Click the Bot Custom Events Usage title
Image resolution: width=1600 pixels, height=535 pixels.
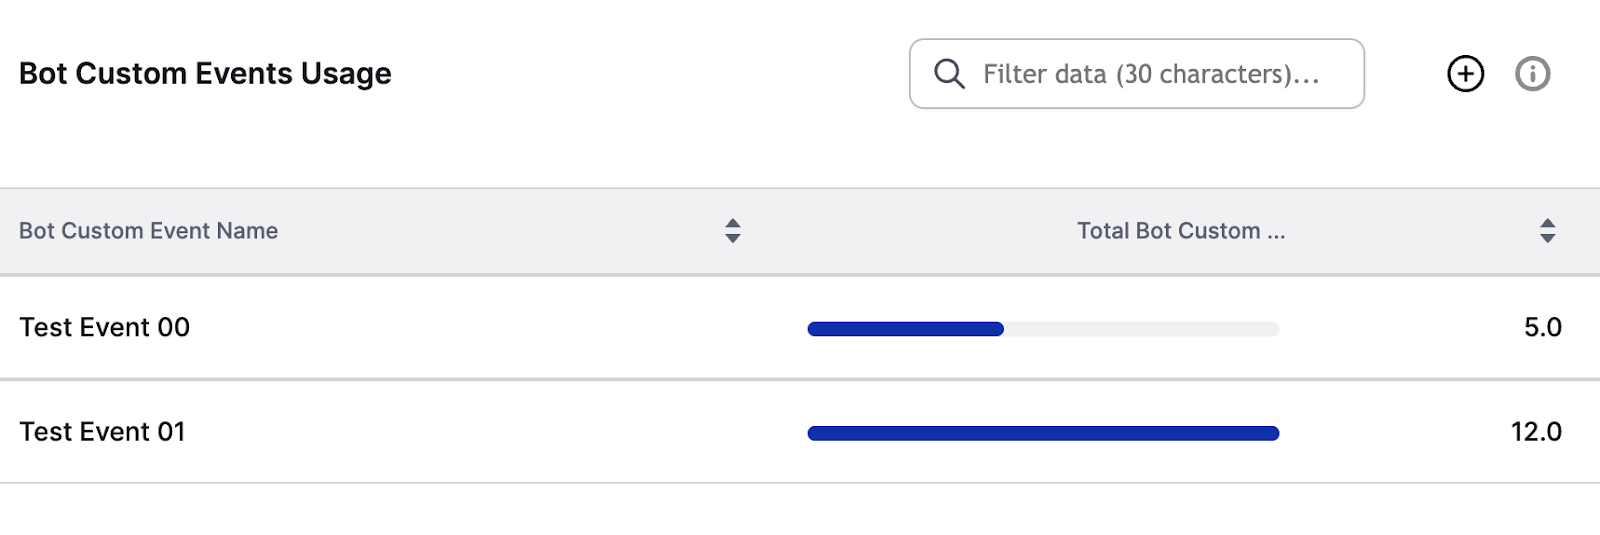coord(205,74)
